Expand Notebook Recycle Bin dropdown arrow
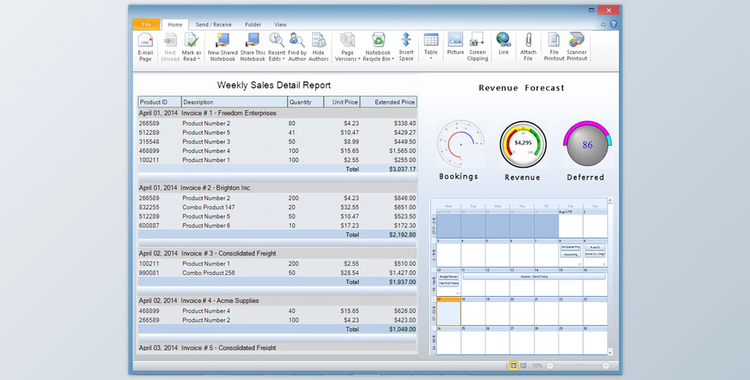 point(393,59)
